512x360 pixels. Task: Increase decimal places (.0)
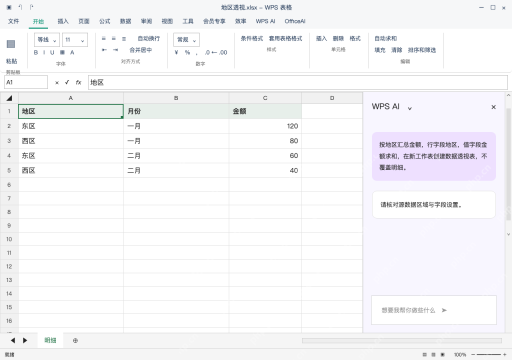pyautogui.click(x=207, y=52)
